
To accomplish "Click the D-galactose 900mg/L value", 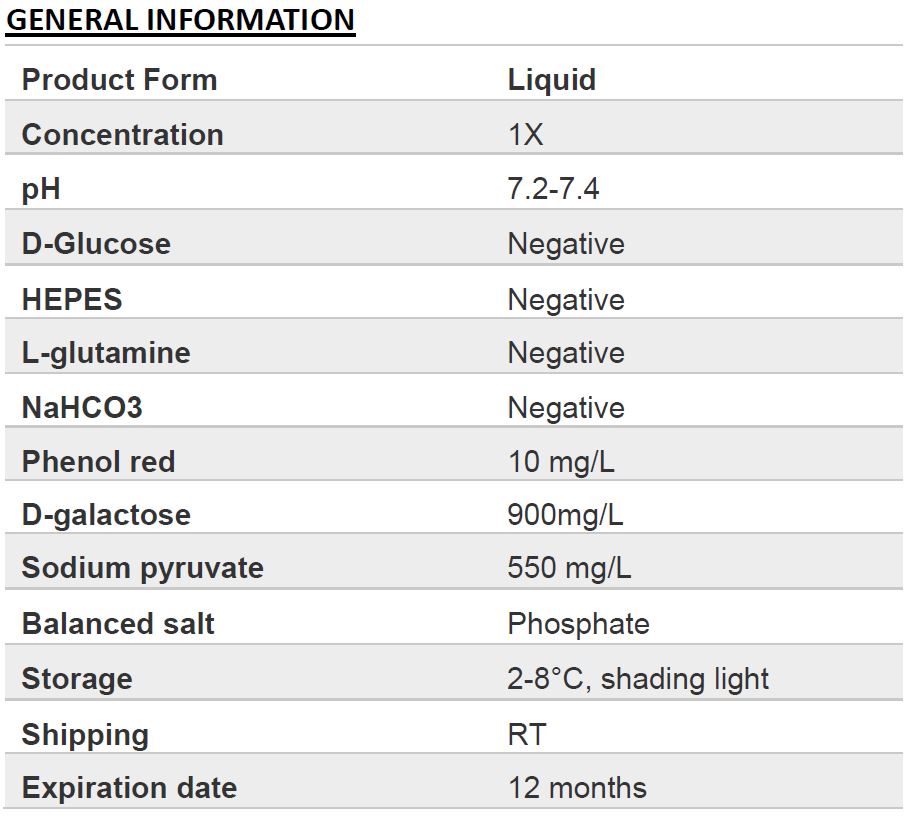I will click(565, 516).
